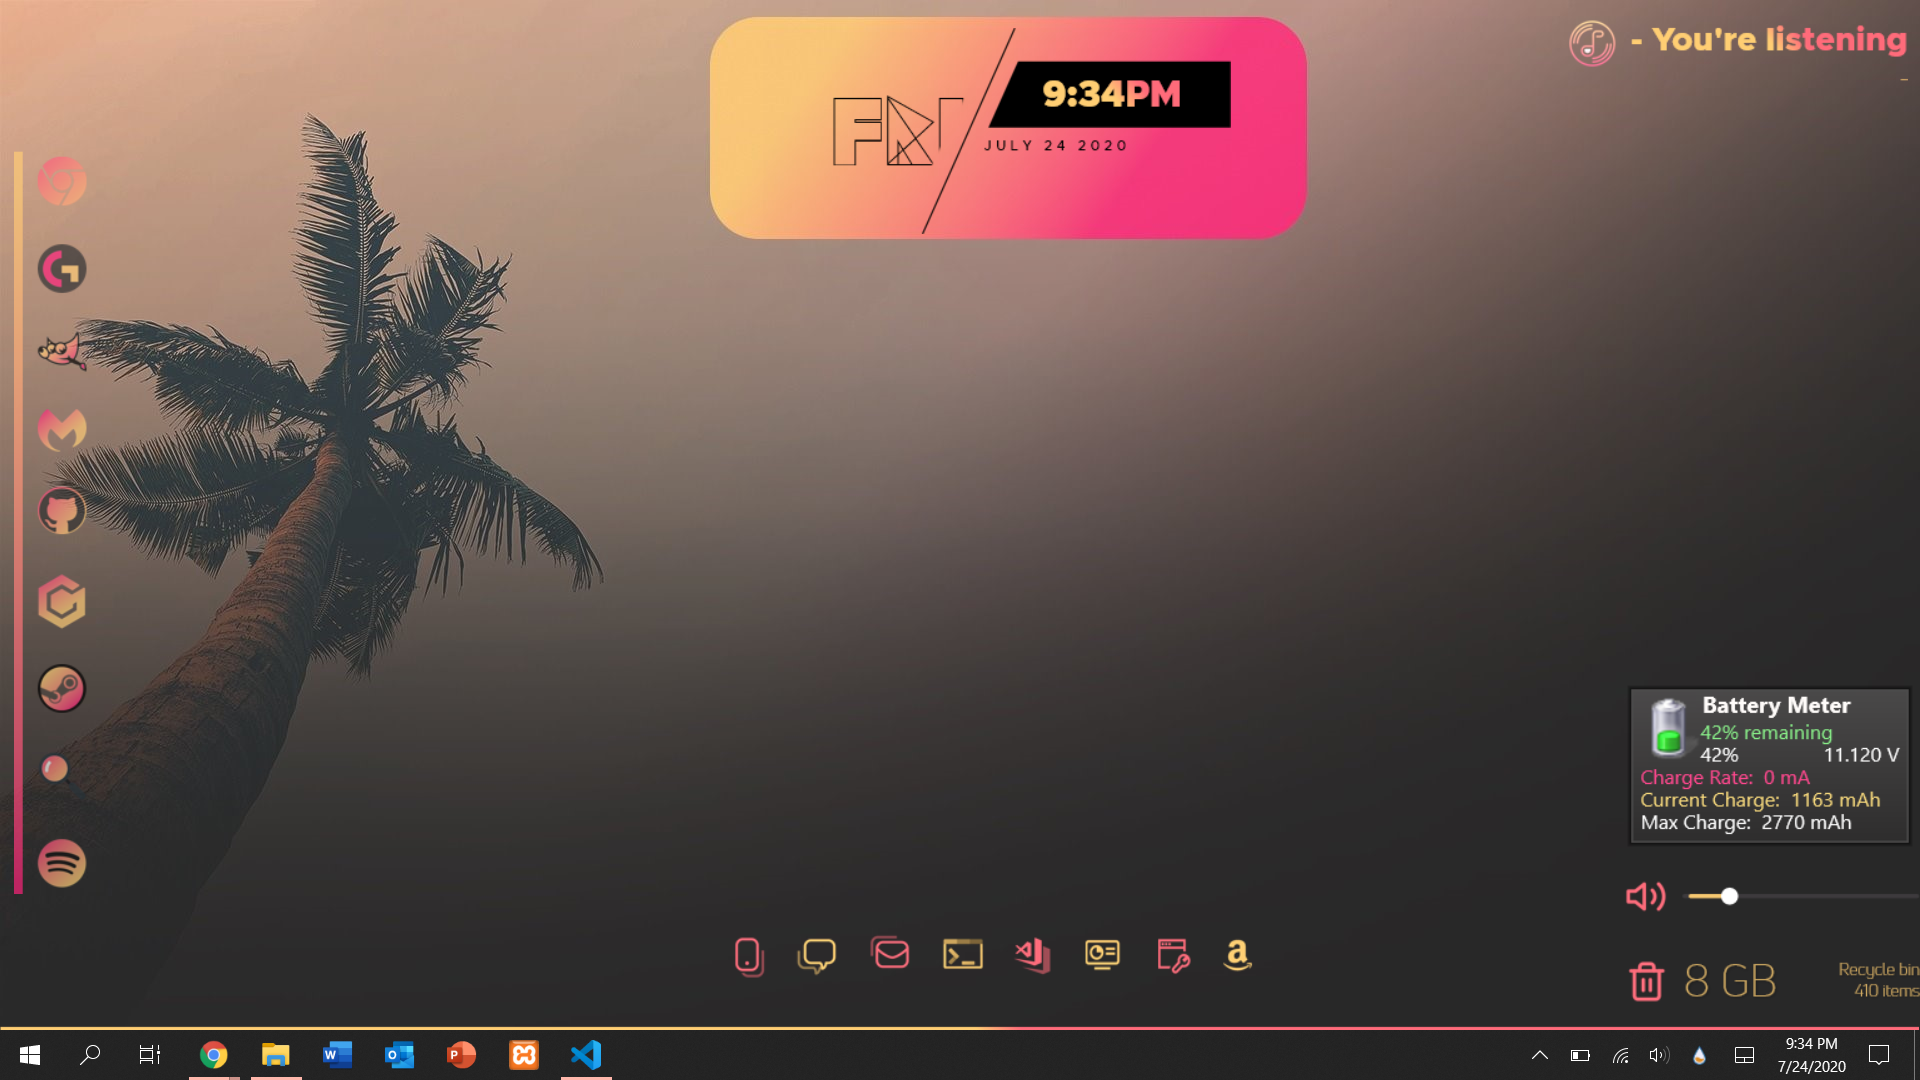Mute using the speaker icon widget
The image size is (1920, 1080).
coord(1646,896)
